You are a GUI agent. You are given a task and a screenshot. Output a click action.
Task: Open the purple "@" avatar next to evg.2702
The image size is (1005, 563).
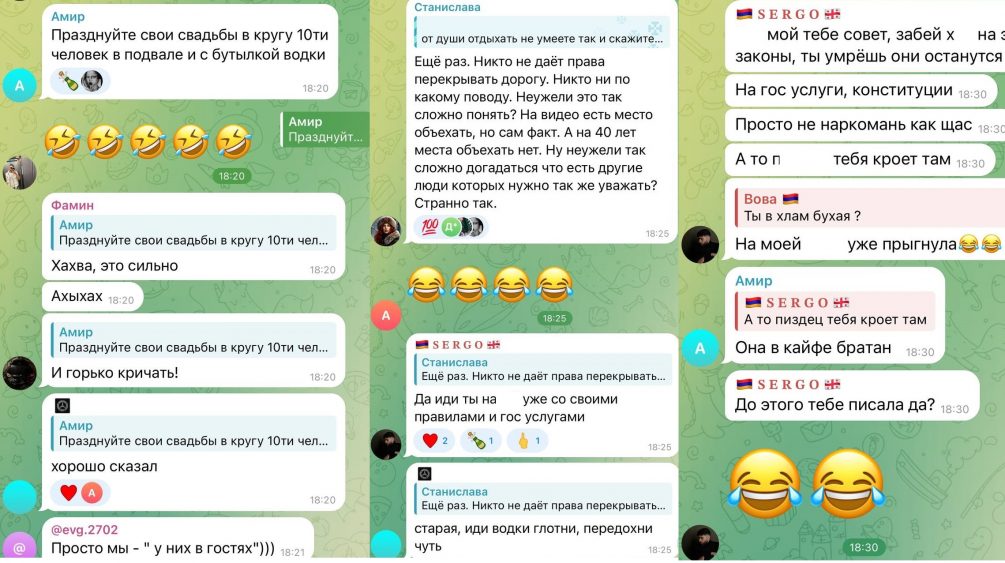coord(19,547)
